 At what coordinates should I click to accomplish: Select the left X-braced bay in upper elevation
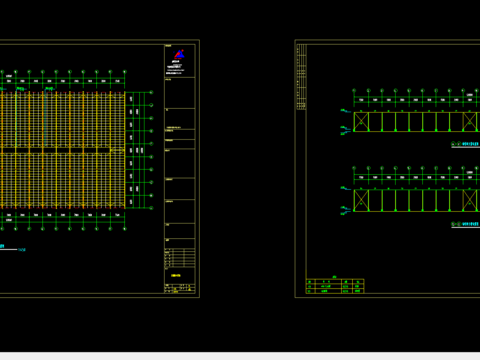(361, 122)
